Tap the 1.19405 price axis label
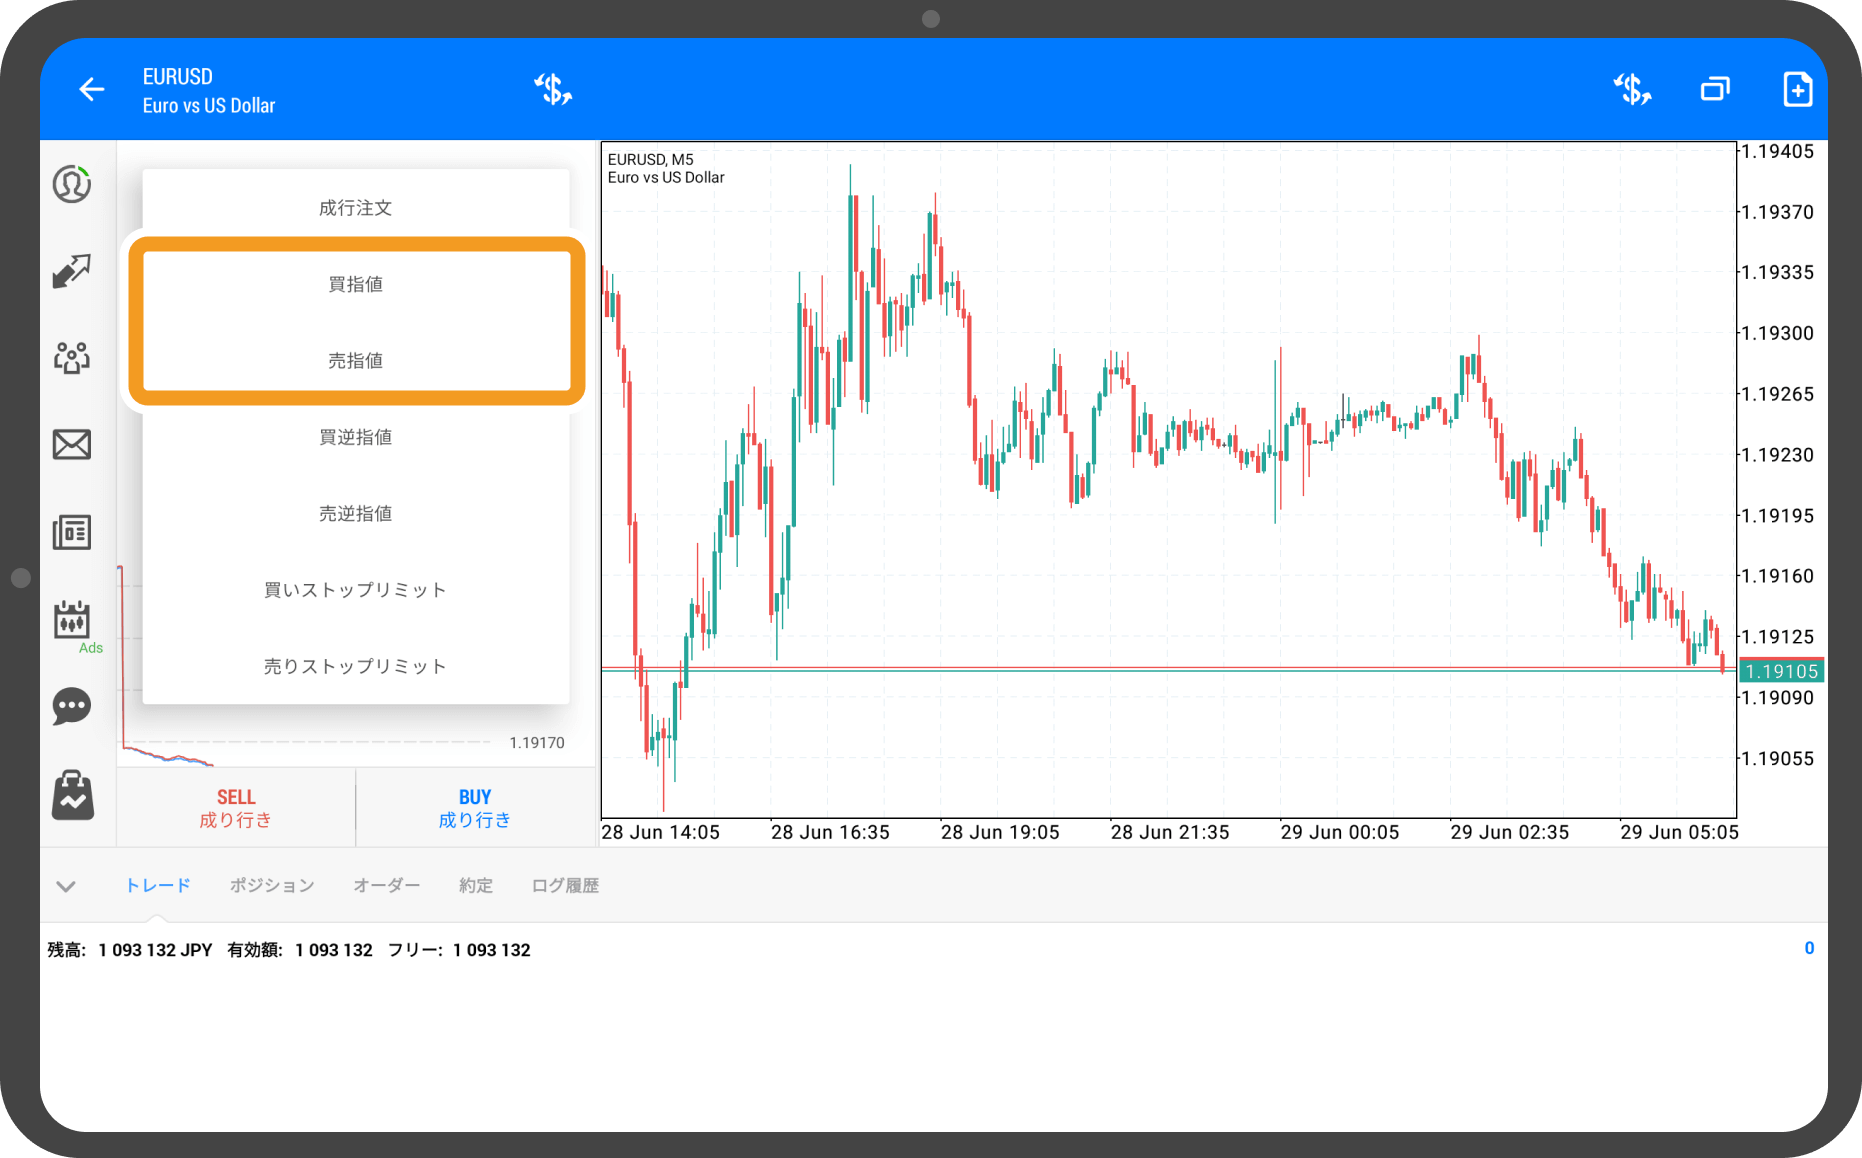The image size is (1862, 1158). (x=1778, y=151)
